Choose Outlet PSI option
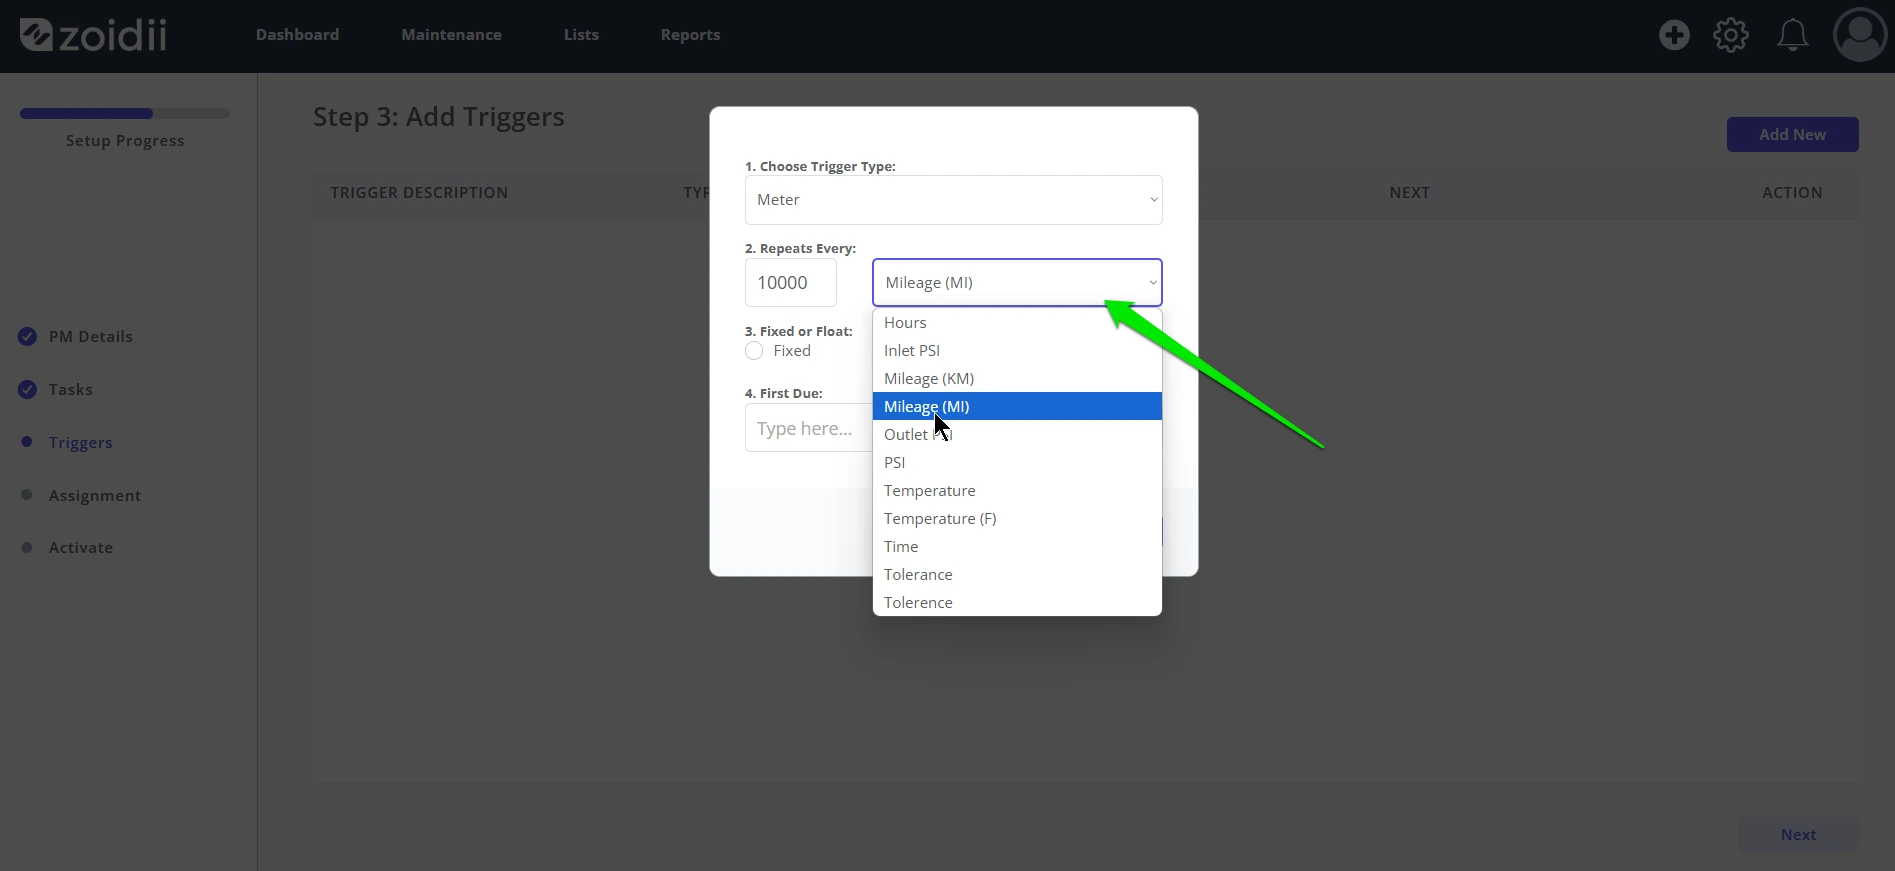Viewport: 1895px width, 871px height. (x=1017, y=435)
